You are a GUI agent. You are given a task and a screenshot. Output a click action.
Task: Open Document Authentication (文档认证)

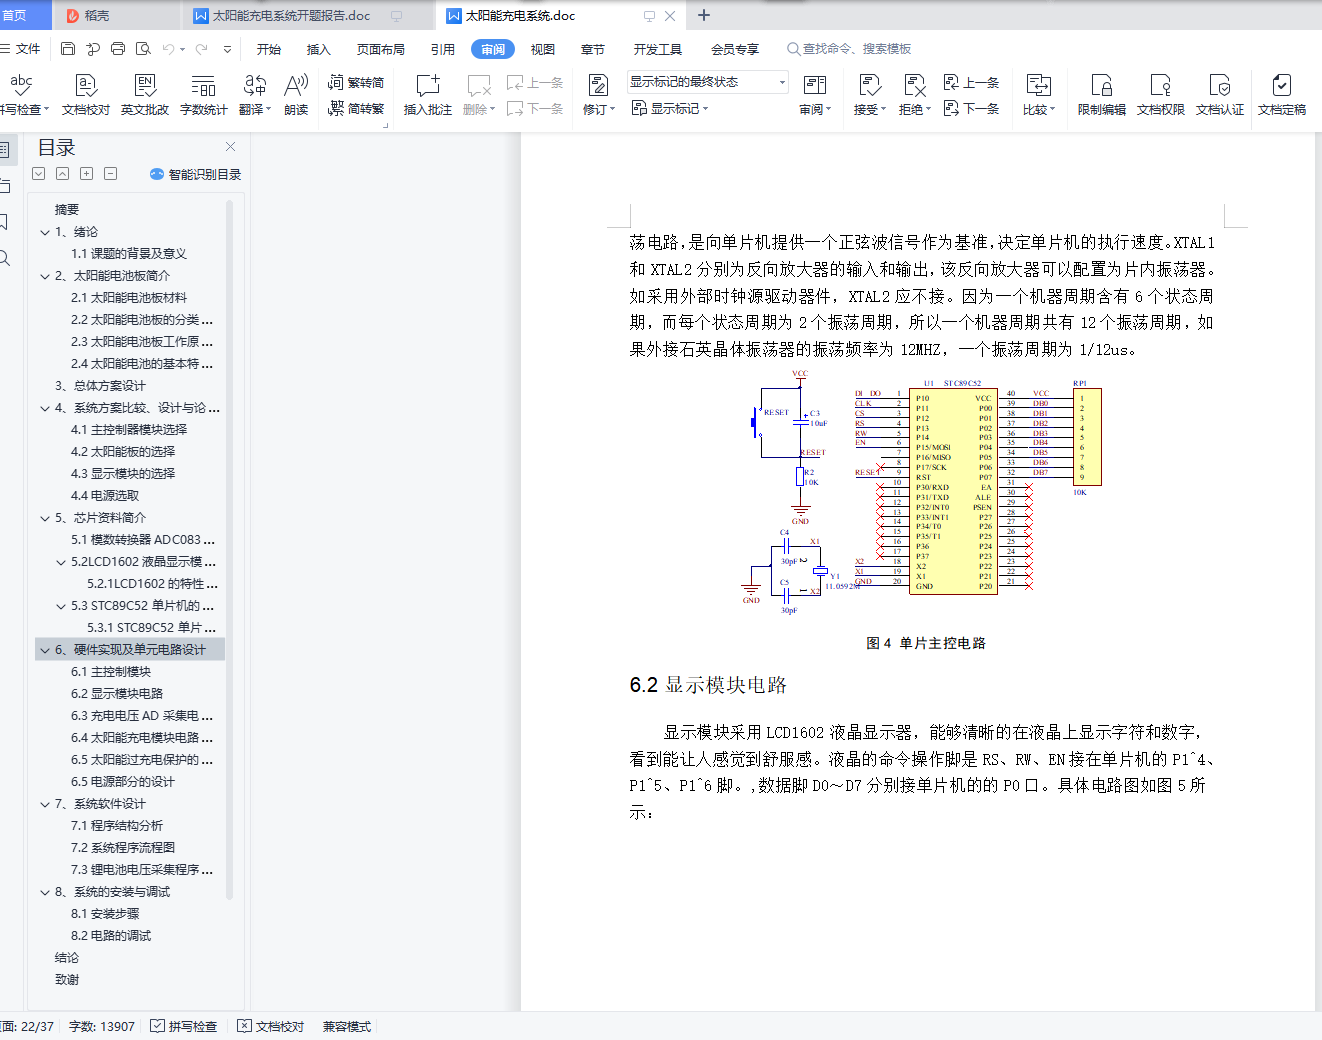1220,95
